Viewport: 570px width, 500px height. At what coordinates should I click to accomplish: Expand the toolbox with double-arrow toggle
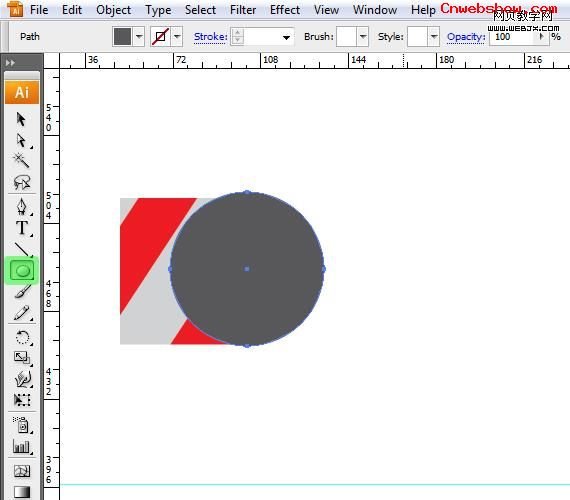10,63
